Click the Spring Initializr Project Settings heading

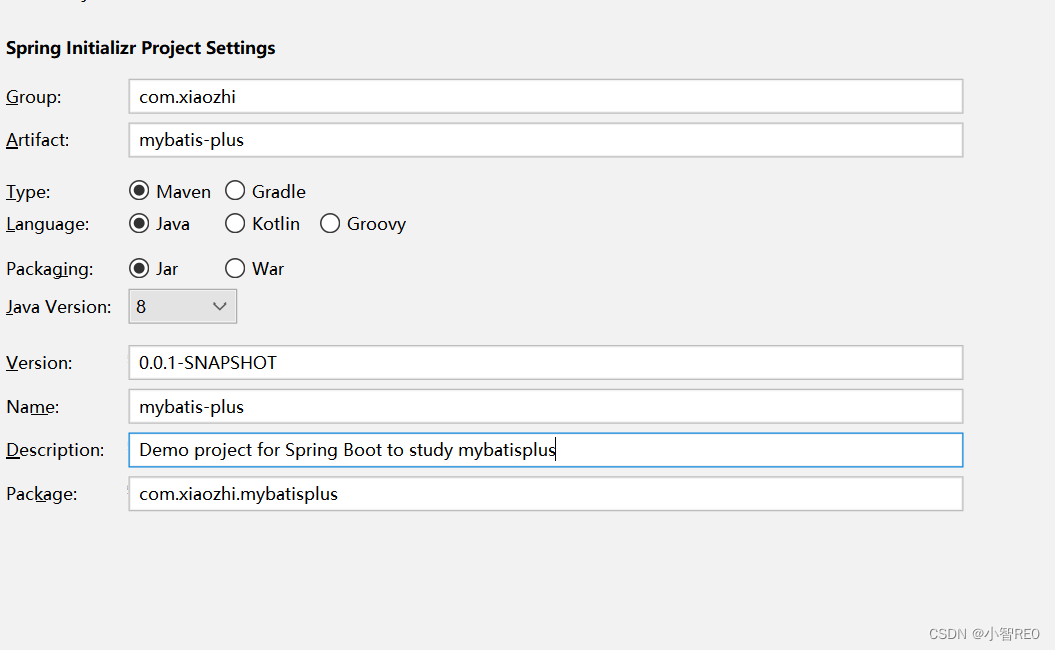coord(141,48)
